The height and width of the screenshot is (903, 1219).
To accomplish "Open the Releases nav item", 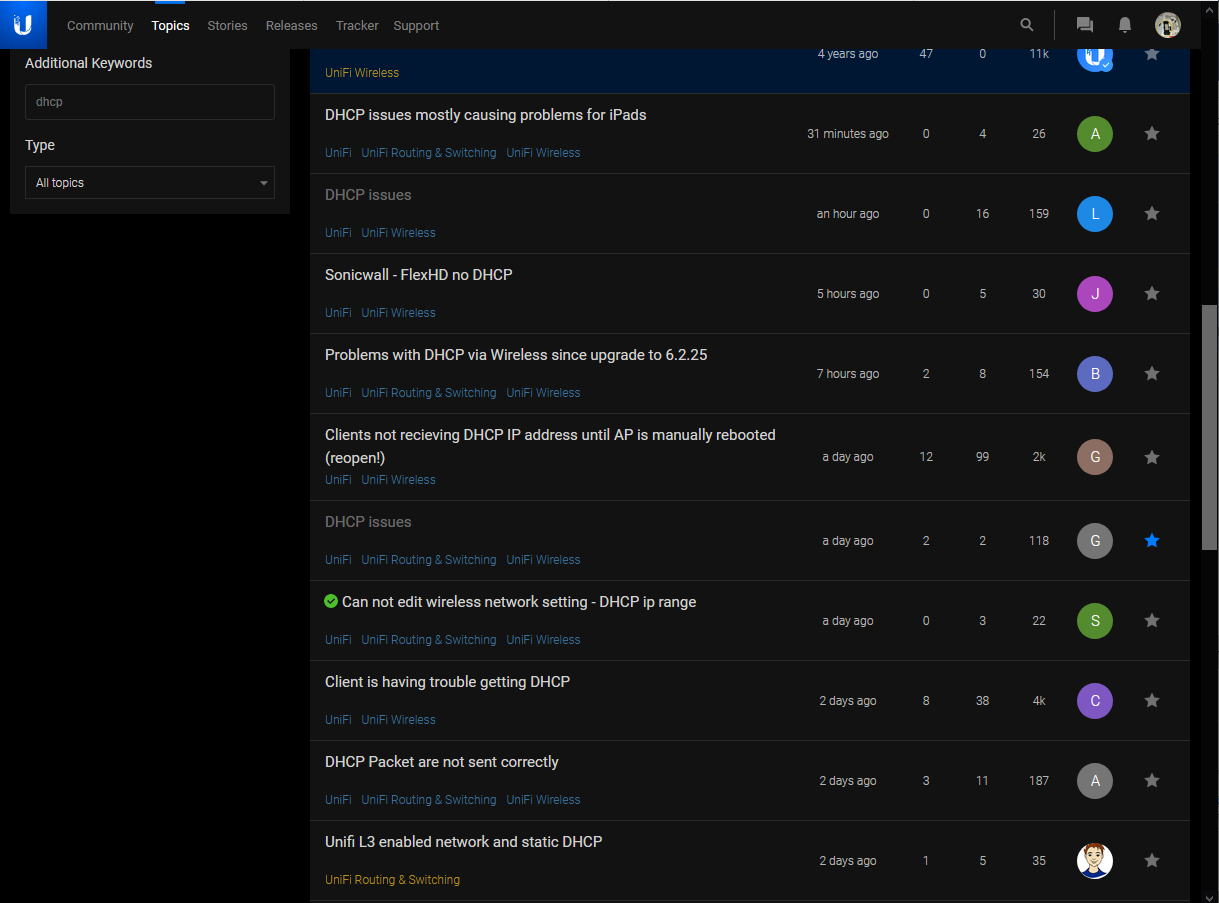I will coord(292,26).
